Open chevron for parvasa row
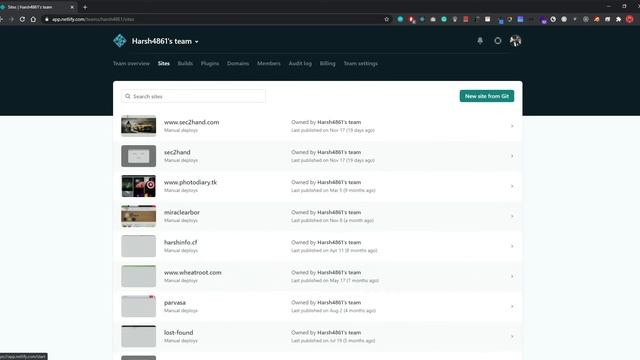 (512, 306)
